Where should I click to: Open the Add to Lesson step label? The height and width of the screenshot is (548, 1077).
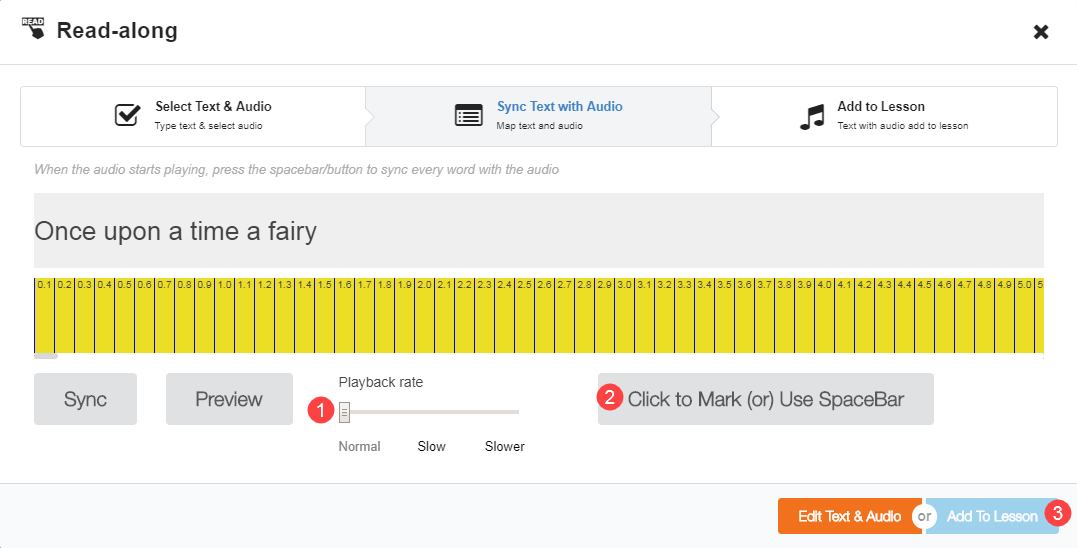pyautogui.click(x=880, y=107)
